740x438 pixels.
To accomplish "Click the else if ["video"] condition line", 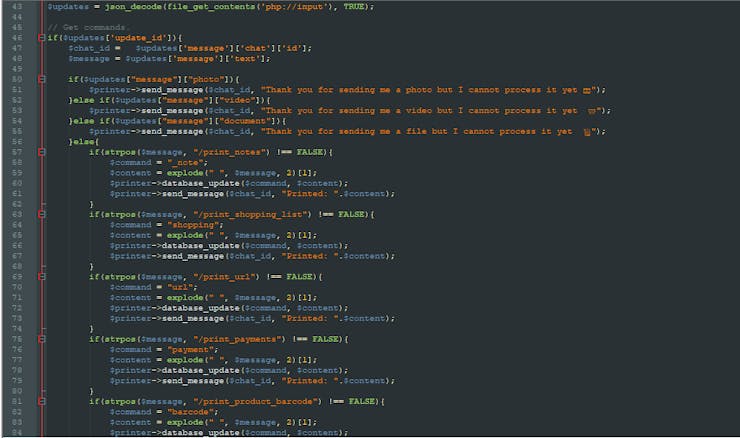I will [169, 100].
